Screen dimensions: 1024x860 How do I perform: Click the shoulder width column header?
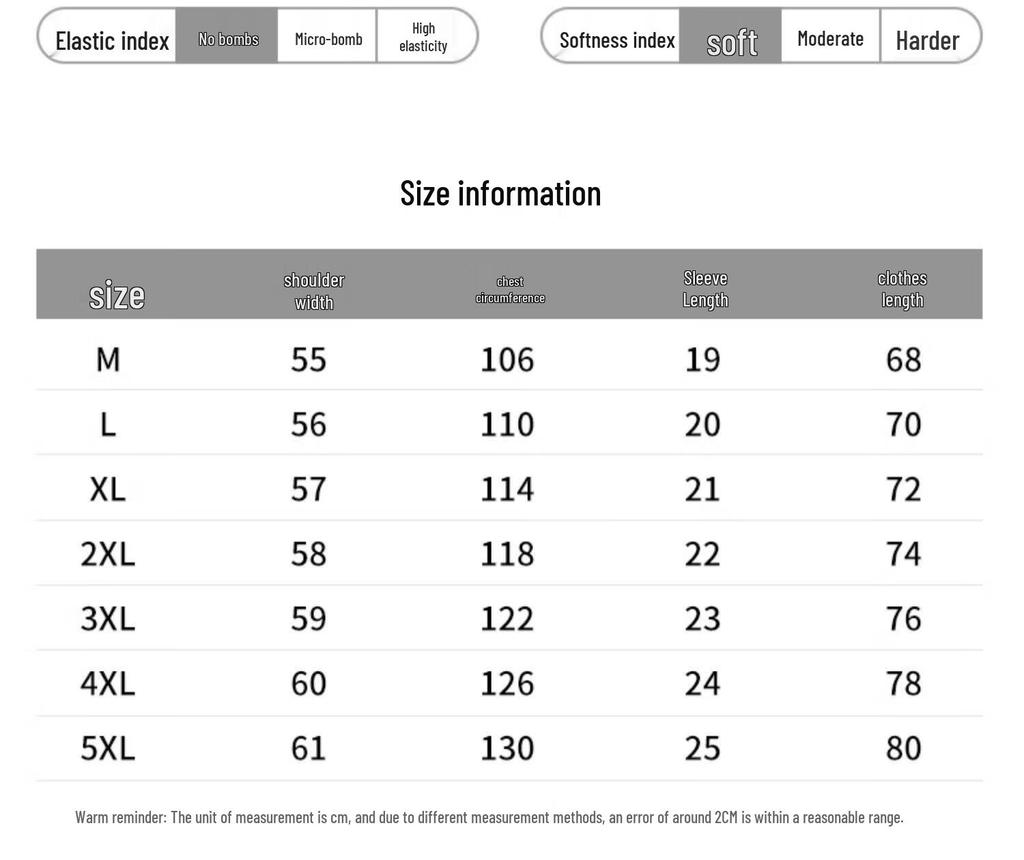(x=313, y=291)
